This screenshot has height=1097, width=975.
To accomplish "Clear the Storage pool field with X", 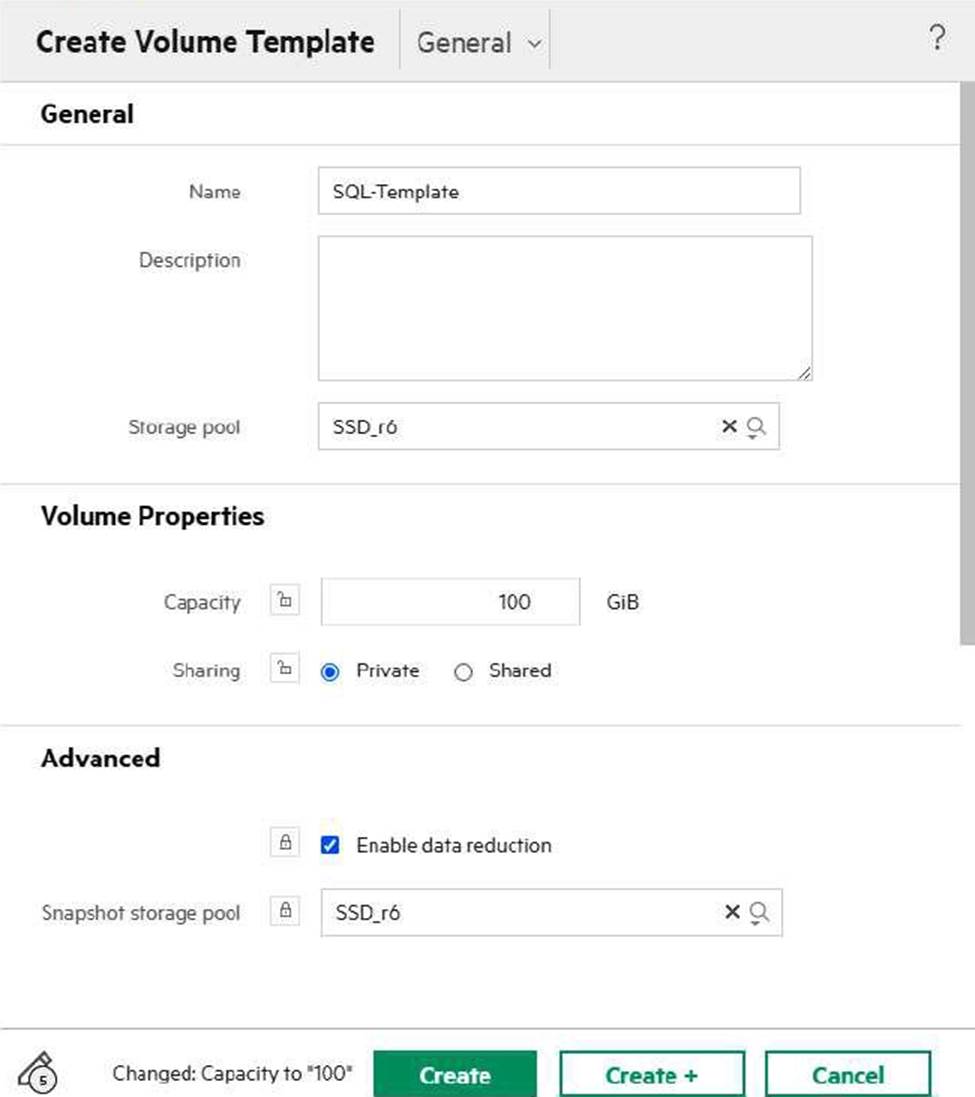I will (x=729, y=425).
